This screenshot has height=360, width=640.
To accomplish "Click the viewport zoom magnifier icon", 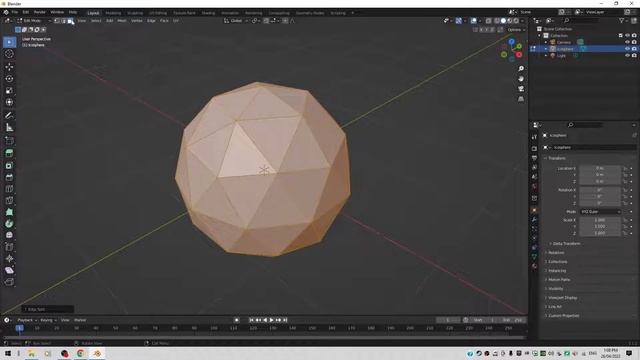I will coord(521,69).
